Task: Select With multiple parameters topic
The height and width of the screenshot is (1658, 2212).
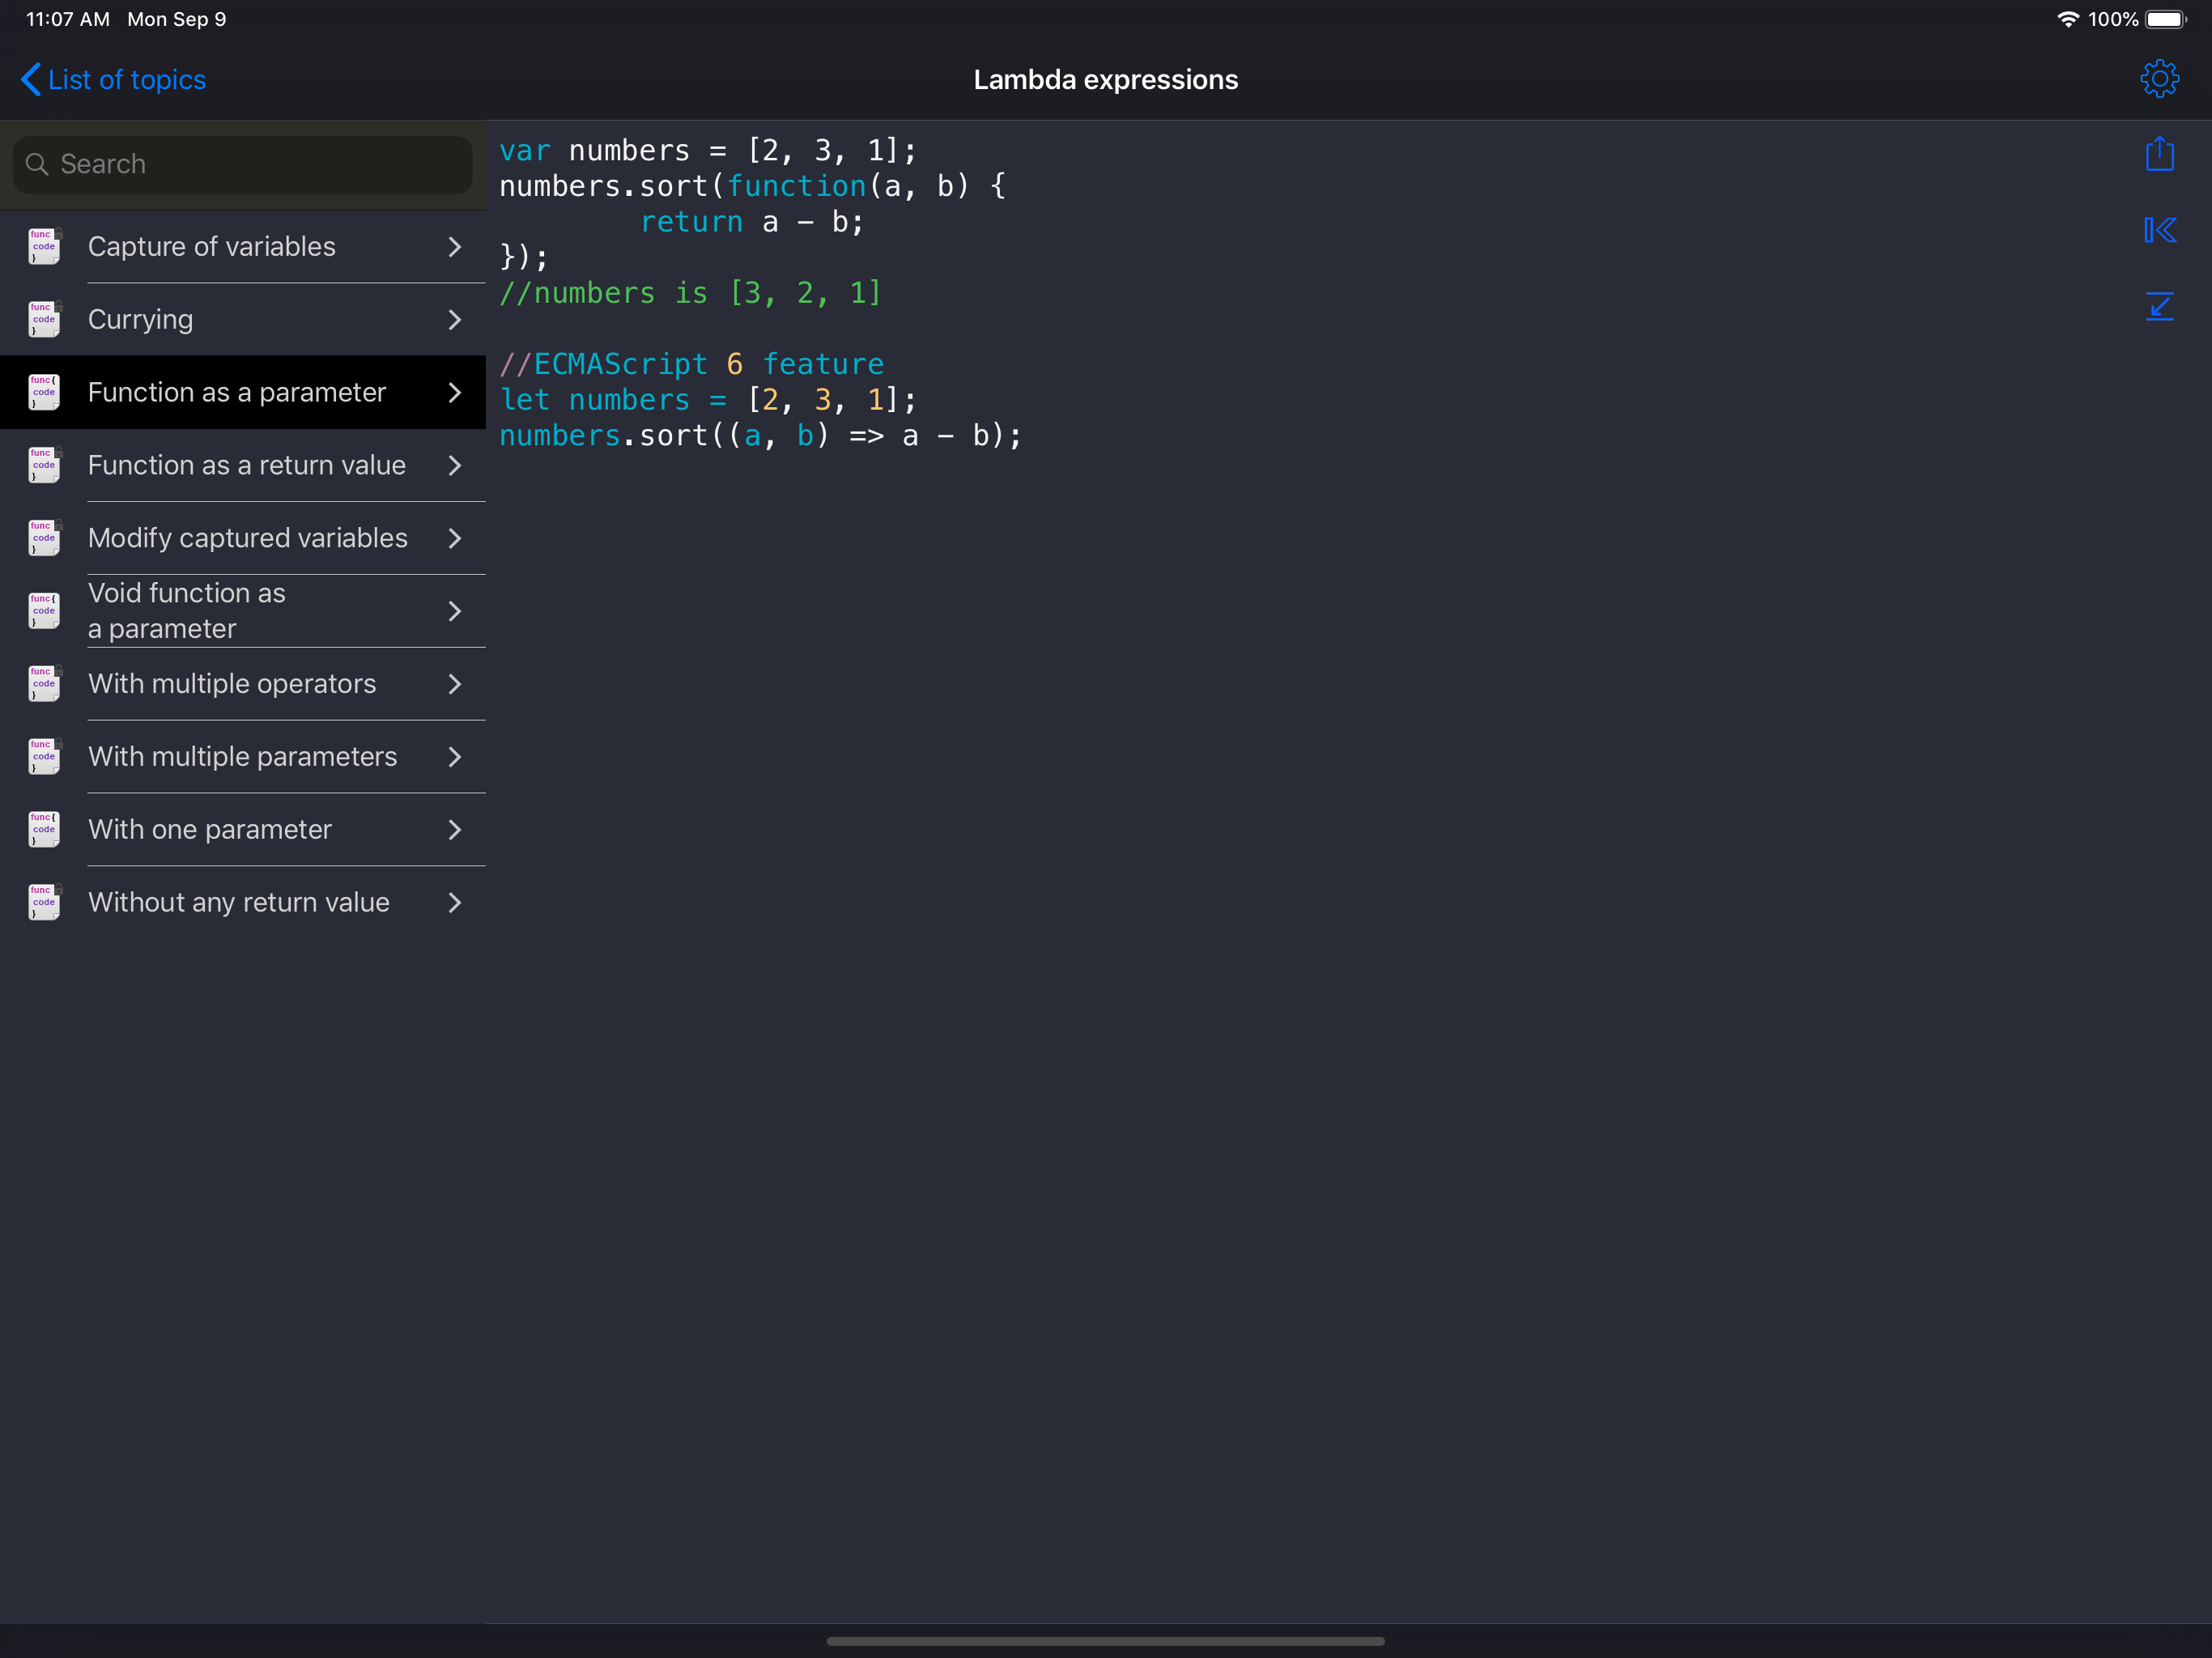Action: point(243,757)
